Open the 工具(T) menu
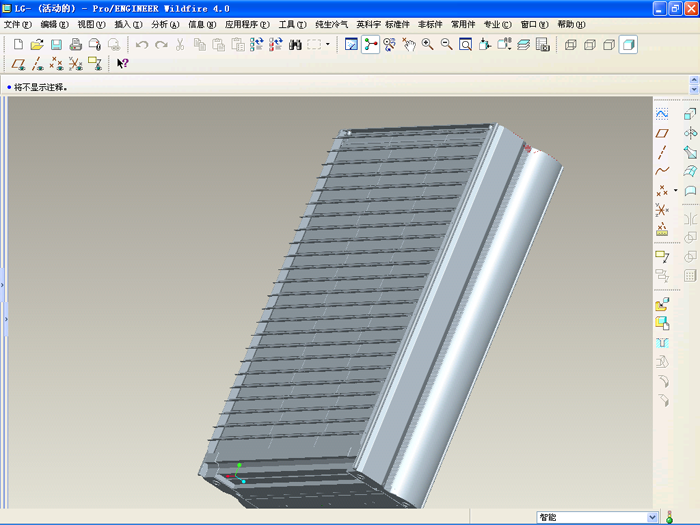Viewport: 700px width, 525px height. 292,24
